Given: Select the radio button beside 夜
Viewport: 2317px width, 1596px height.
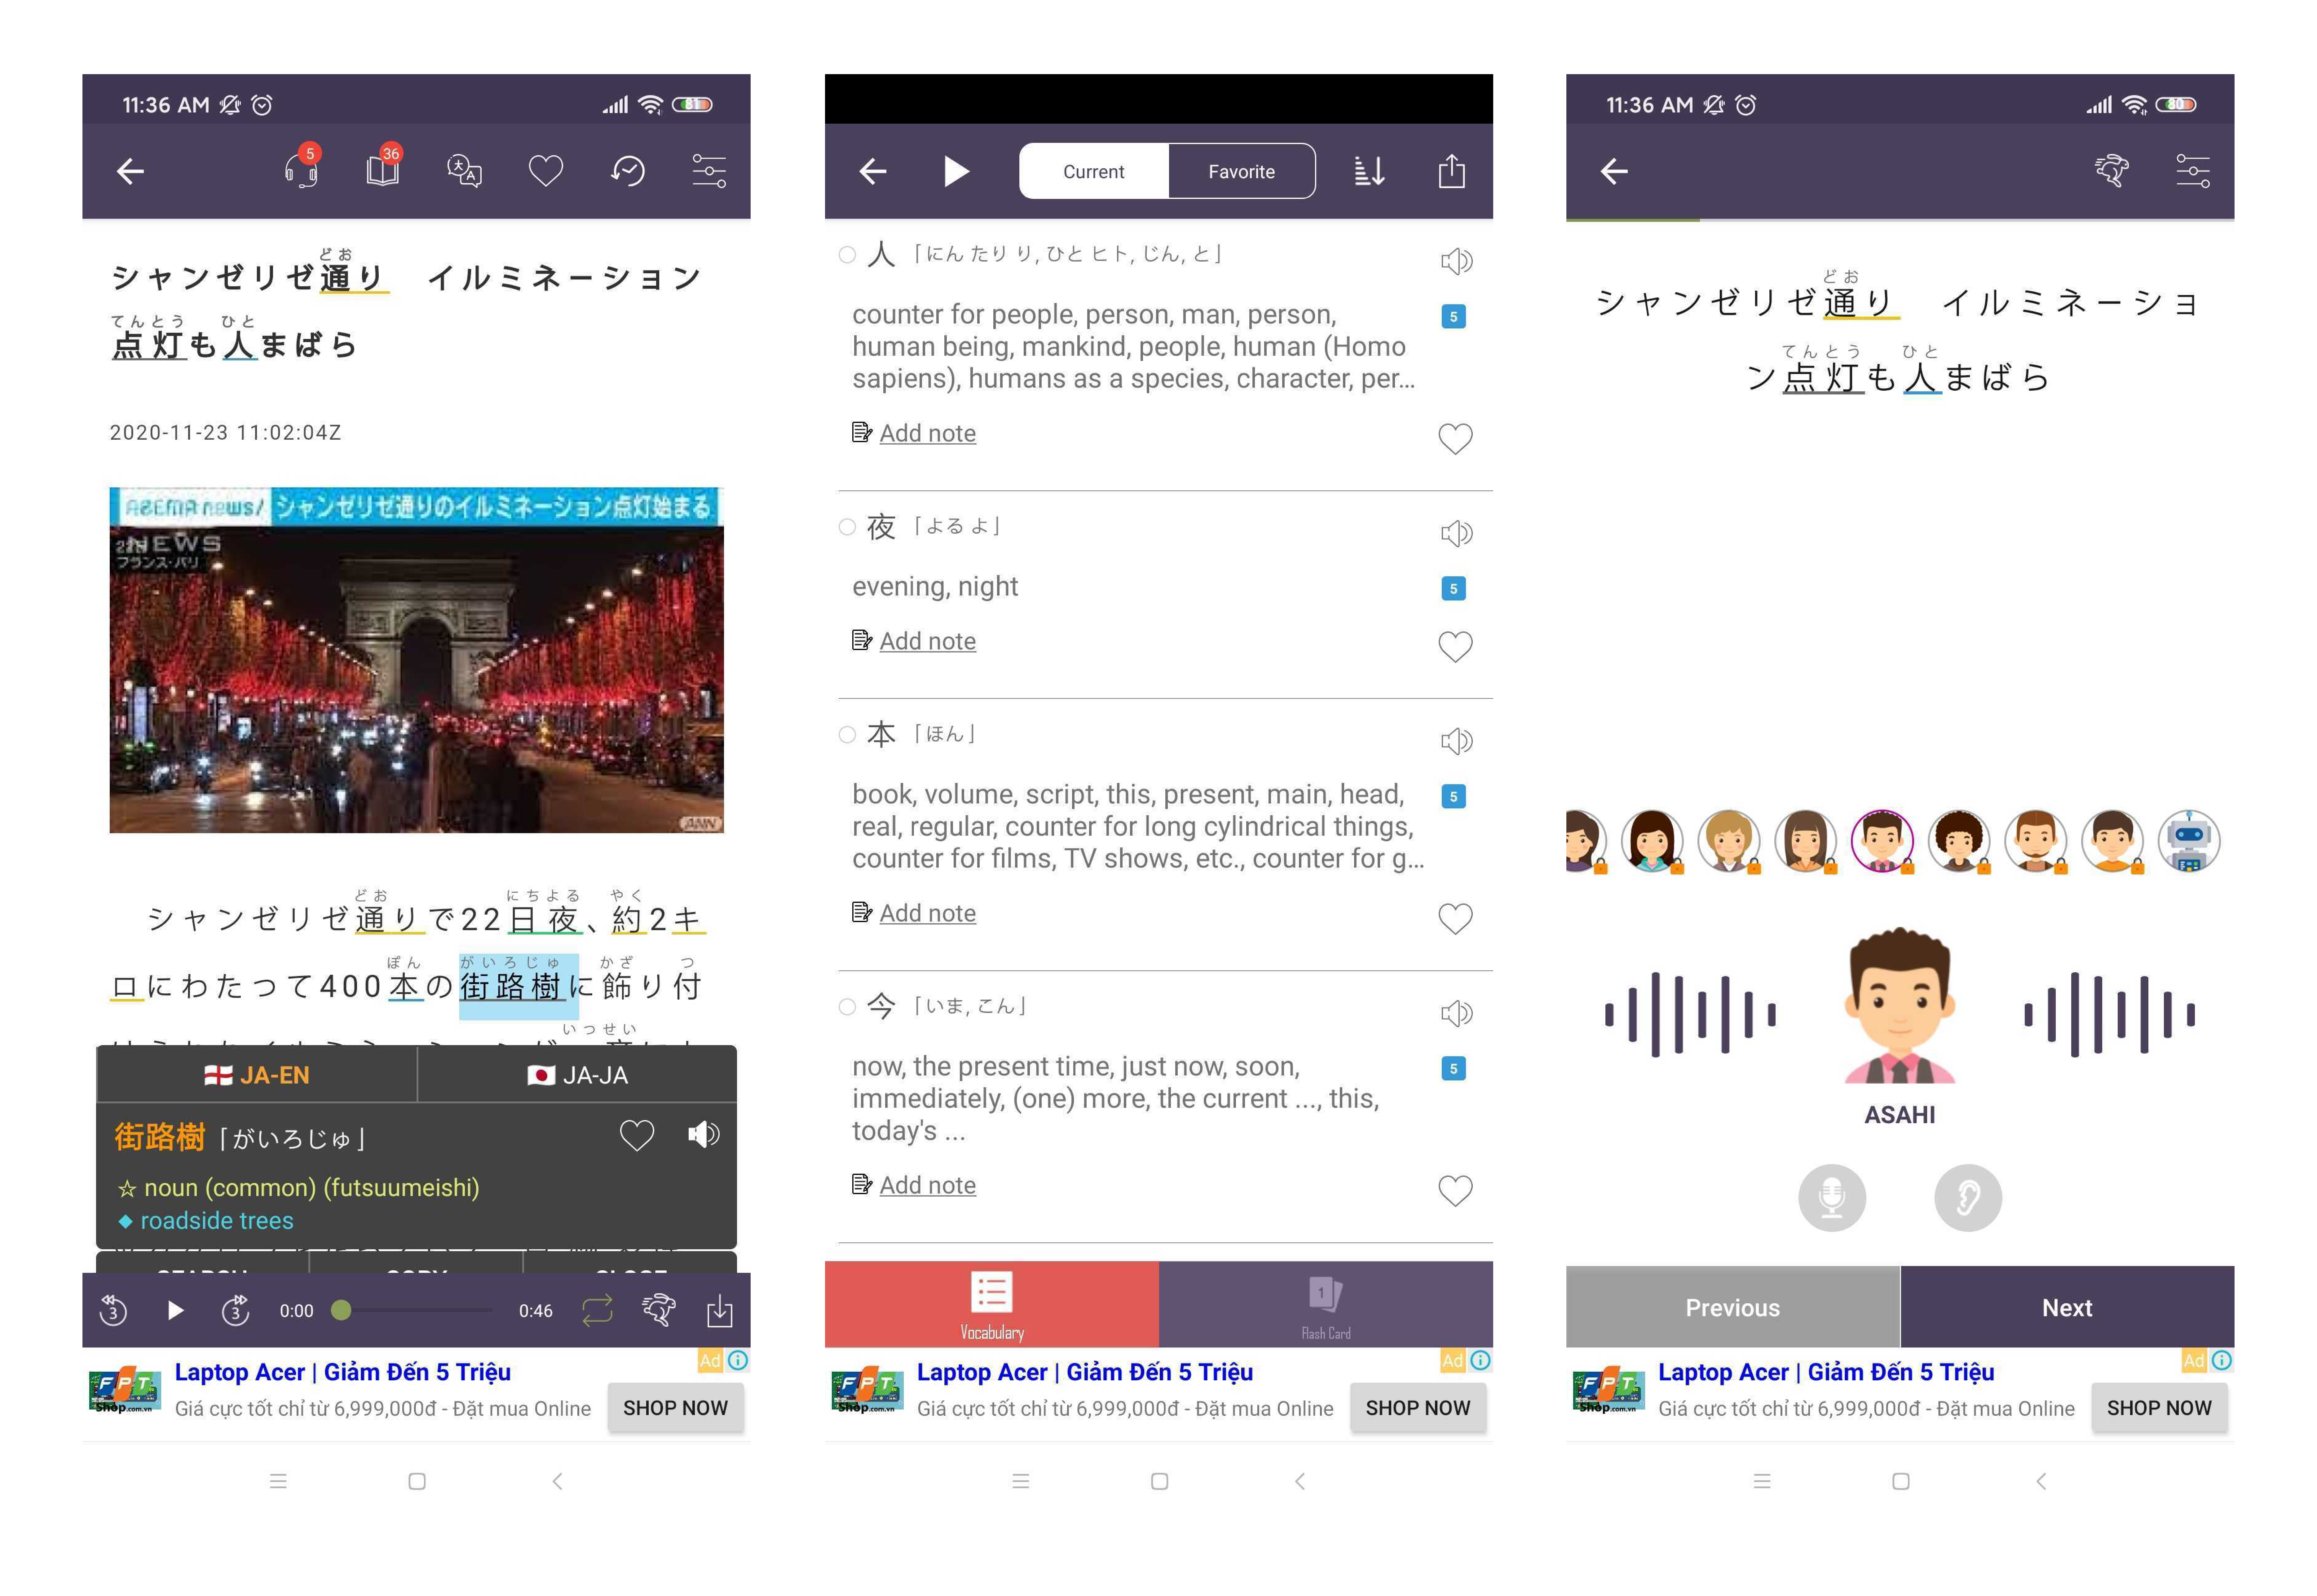Looking at the screenshot, I should click(x=847, y=527).
